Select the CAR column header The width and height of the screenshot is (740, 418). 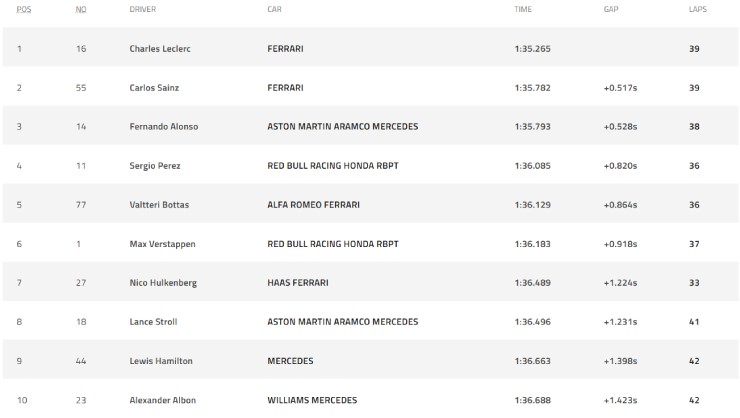tap(274, 9)
